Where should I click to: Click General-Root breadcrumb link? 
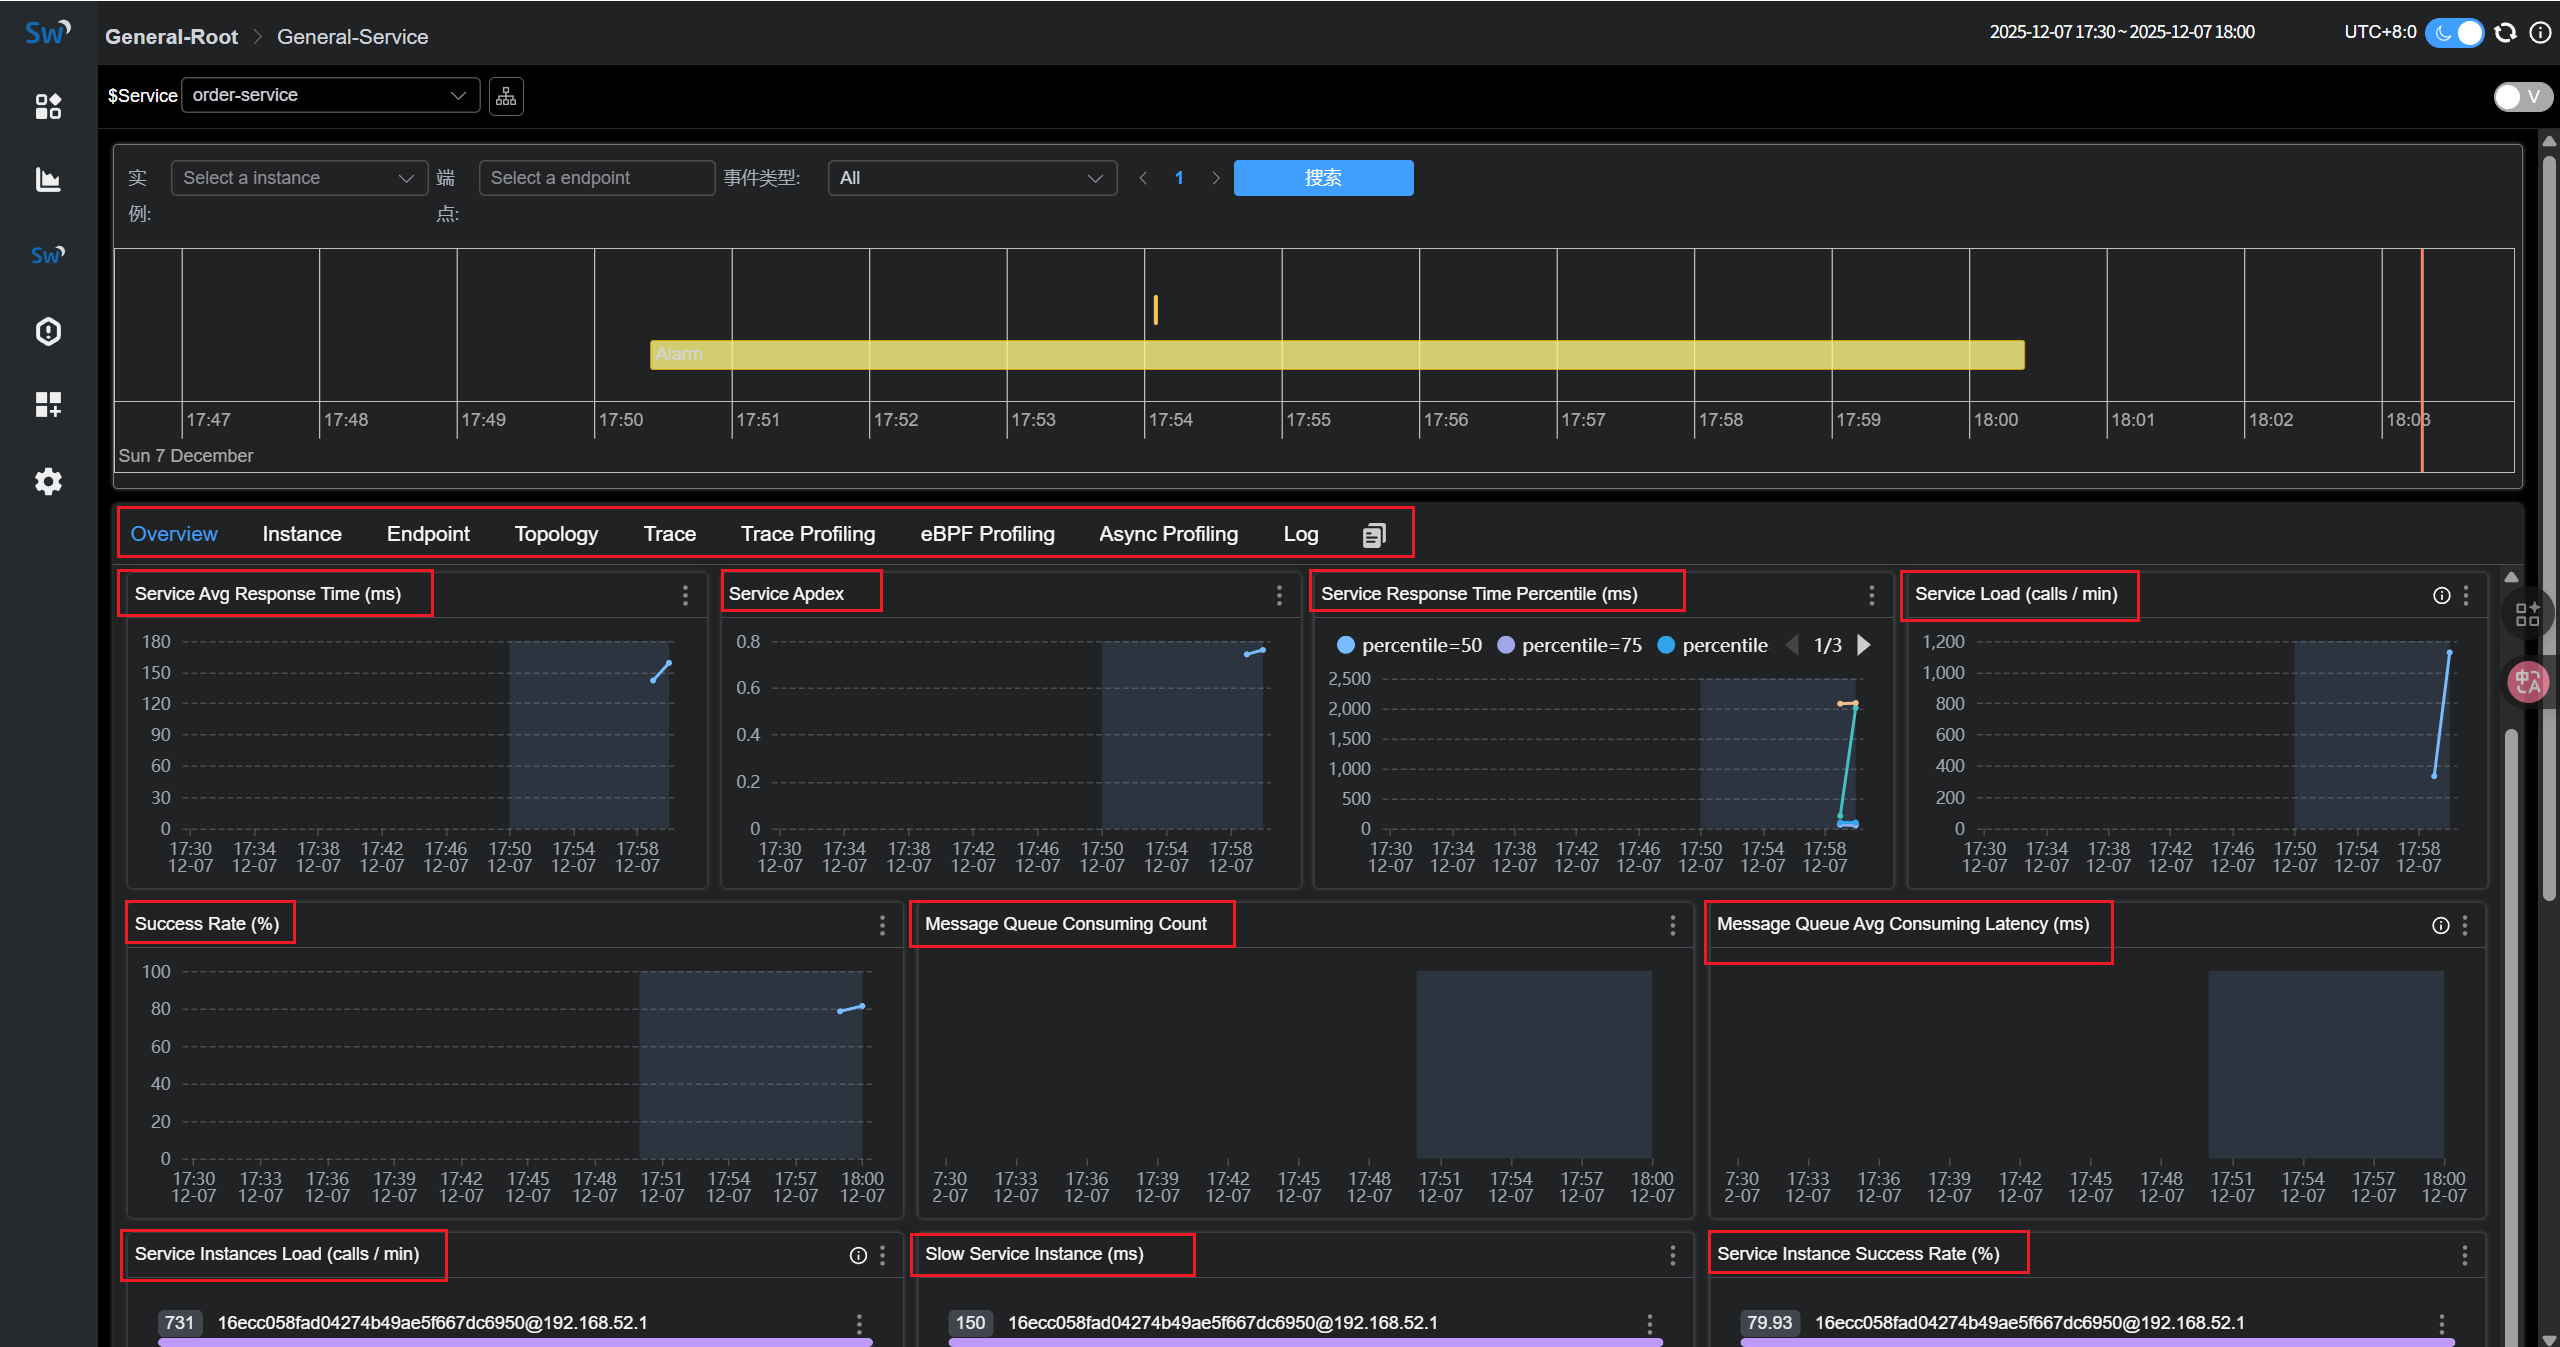click(x=171, y=37)
